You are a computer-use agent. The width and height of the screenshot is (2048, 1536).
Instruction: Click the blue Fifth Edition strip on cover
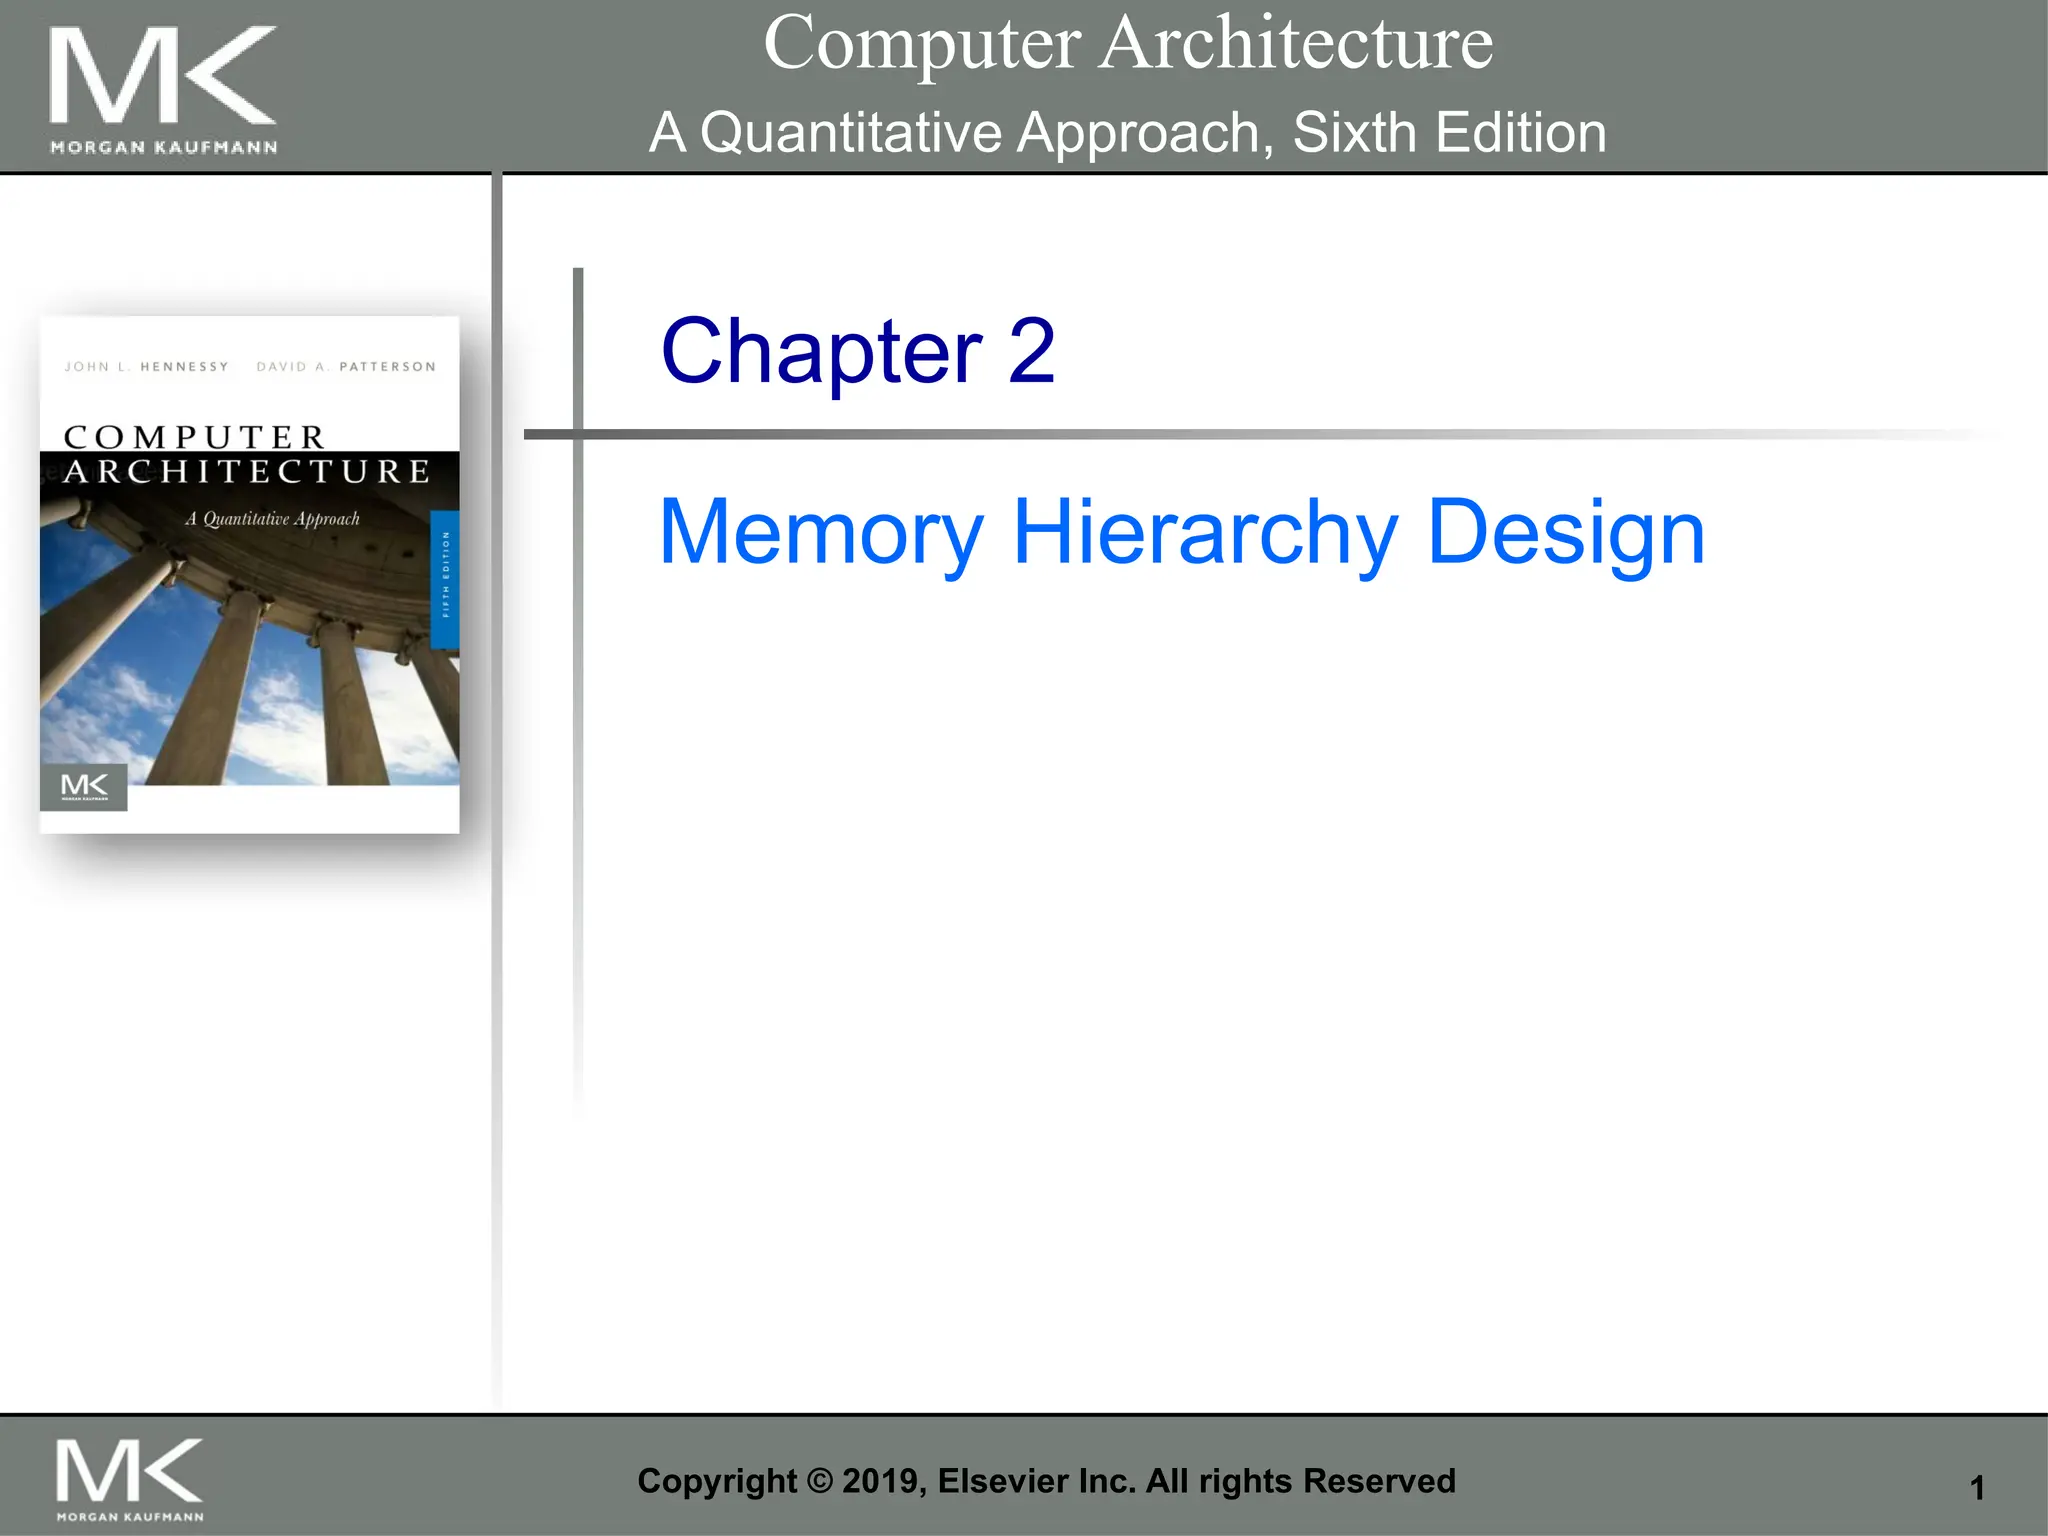[x=445, y=578]
